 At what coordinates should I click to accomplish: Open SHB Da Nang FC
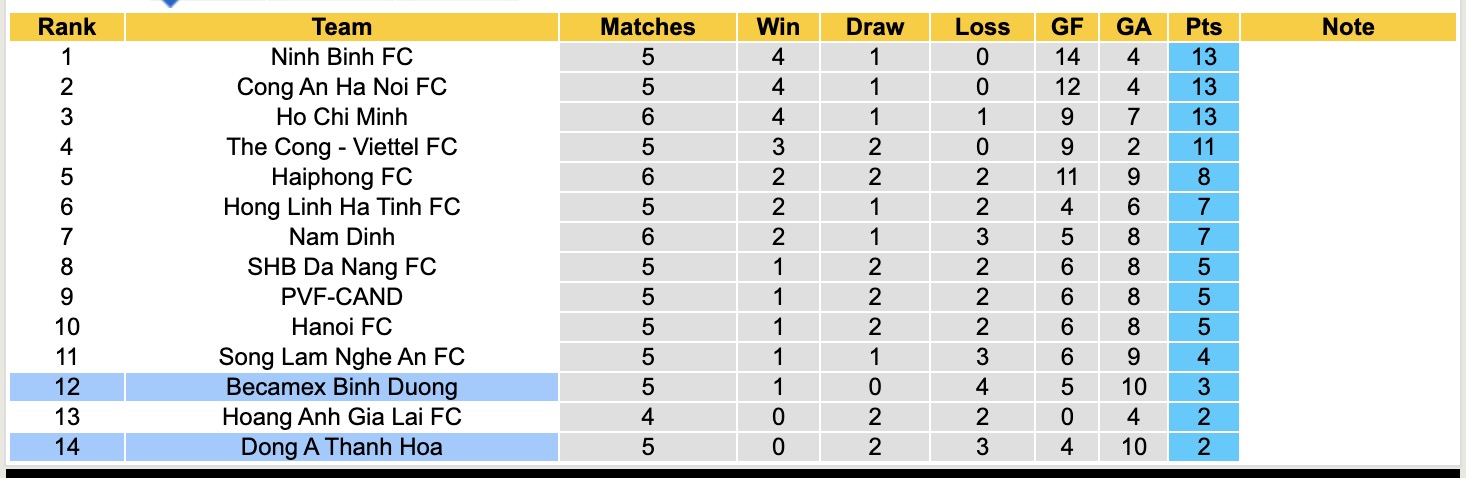click(341, 267)
